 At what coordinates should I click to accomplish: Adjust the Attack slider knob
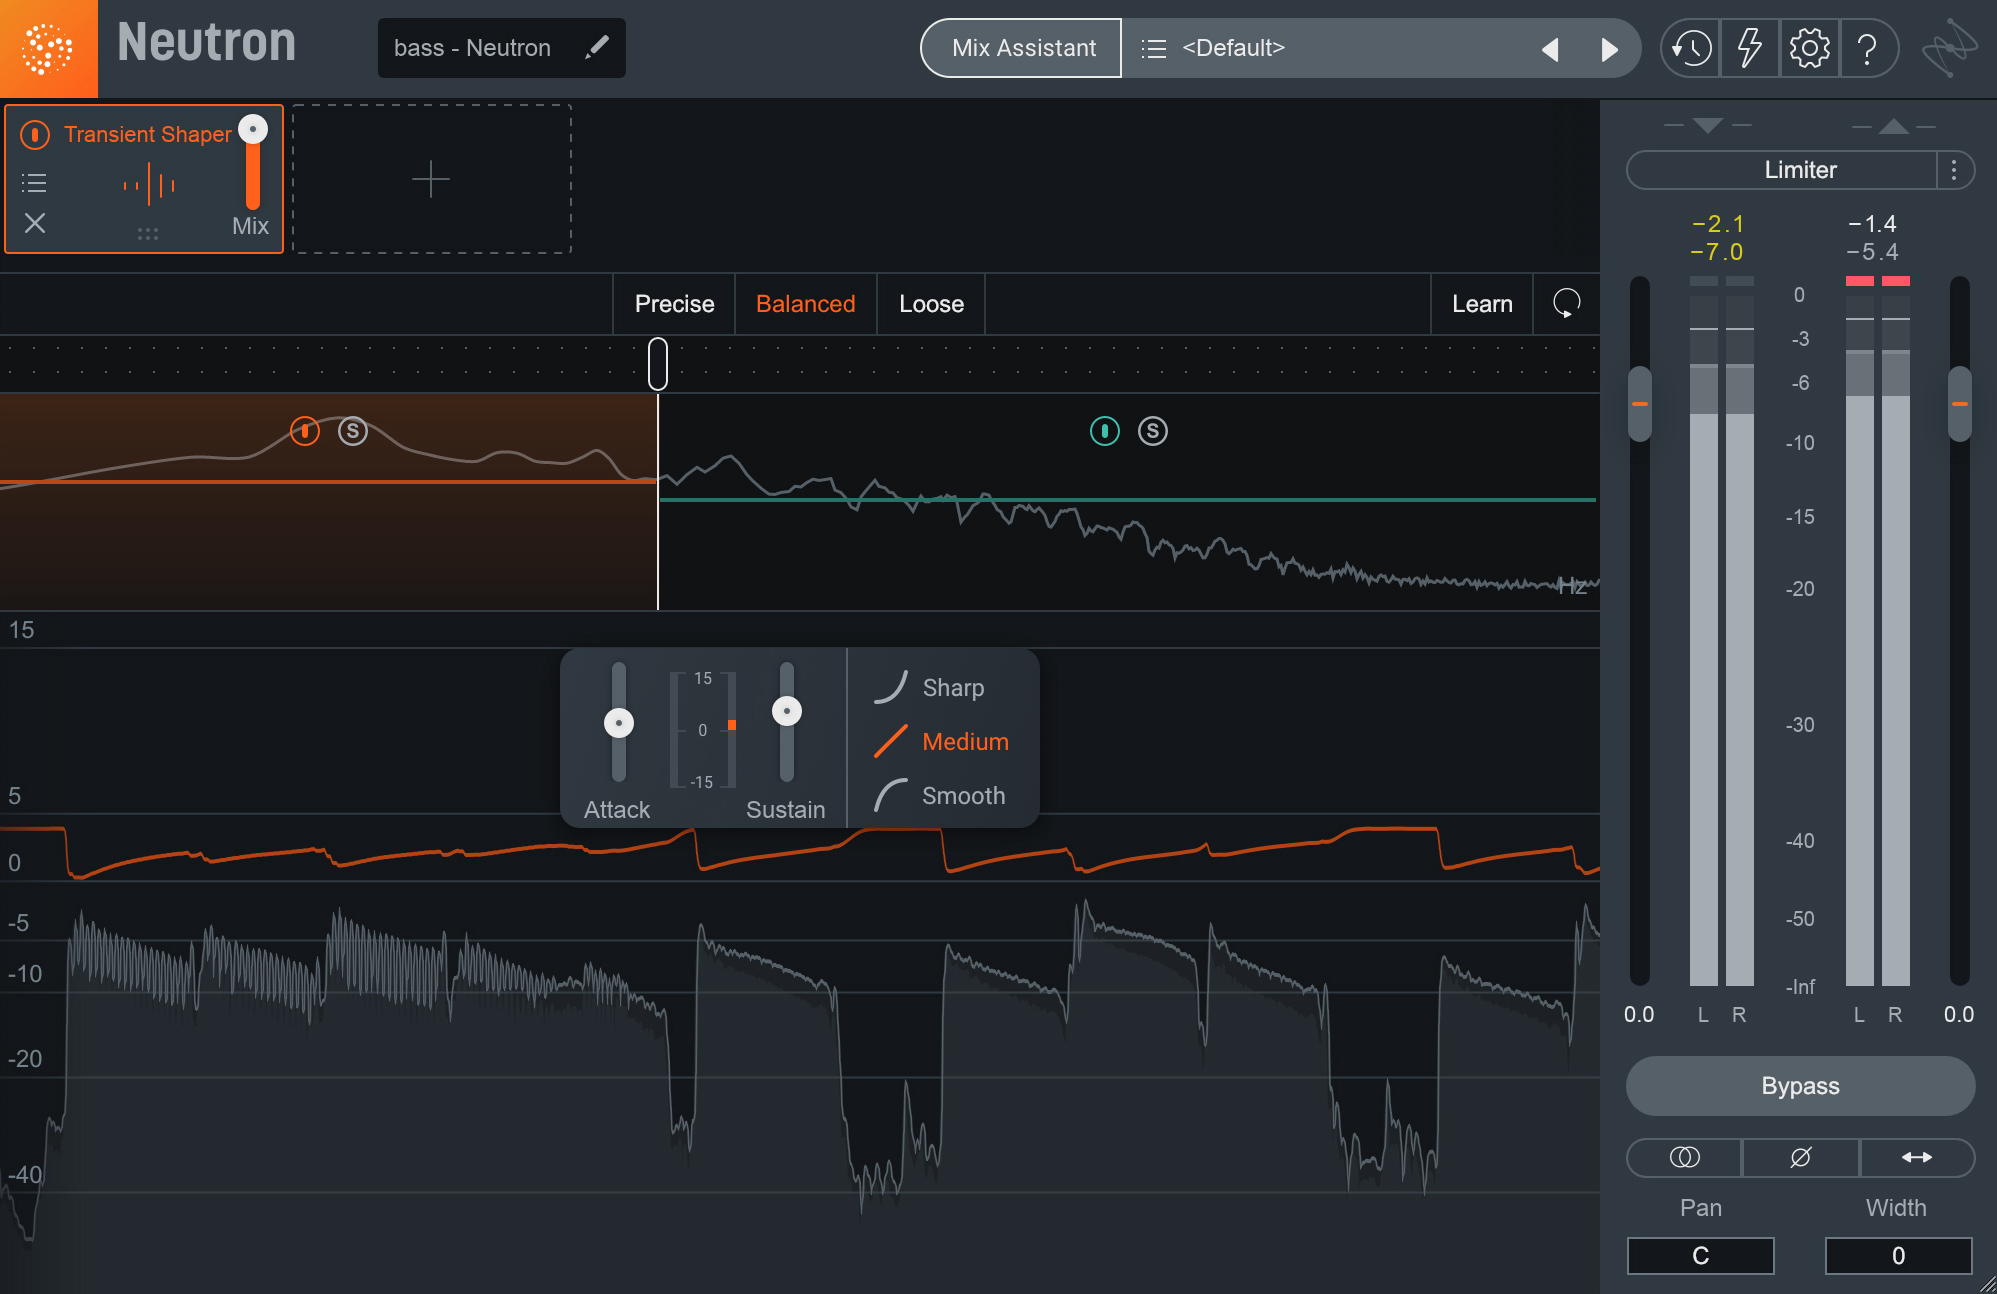tap(619, 723)
